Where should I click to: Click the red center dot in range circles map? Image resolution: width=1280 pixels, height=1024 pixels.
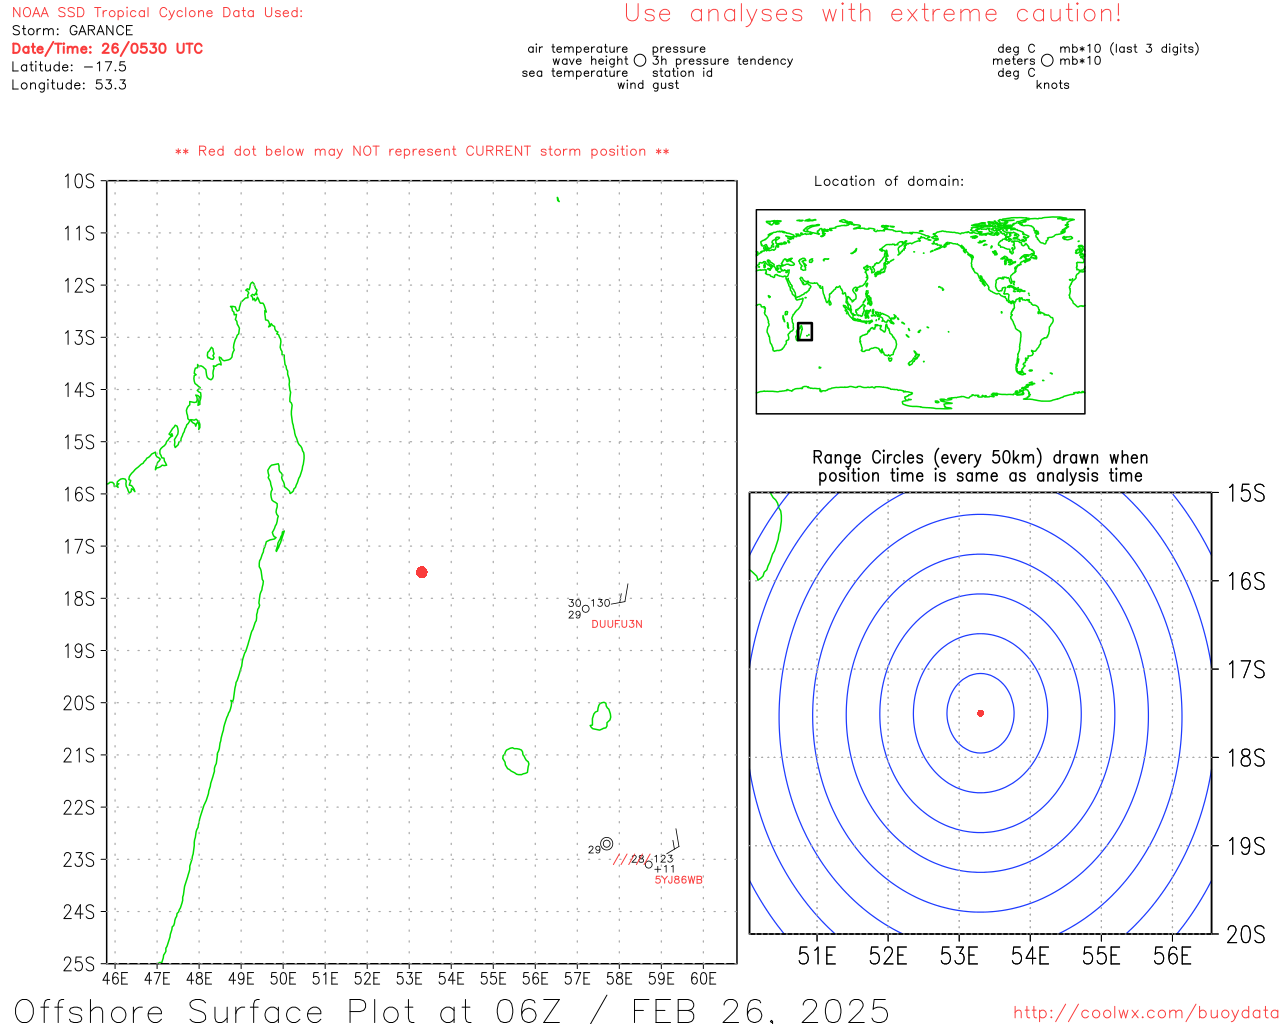pyautogui.click(x=981, y=713)
